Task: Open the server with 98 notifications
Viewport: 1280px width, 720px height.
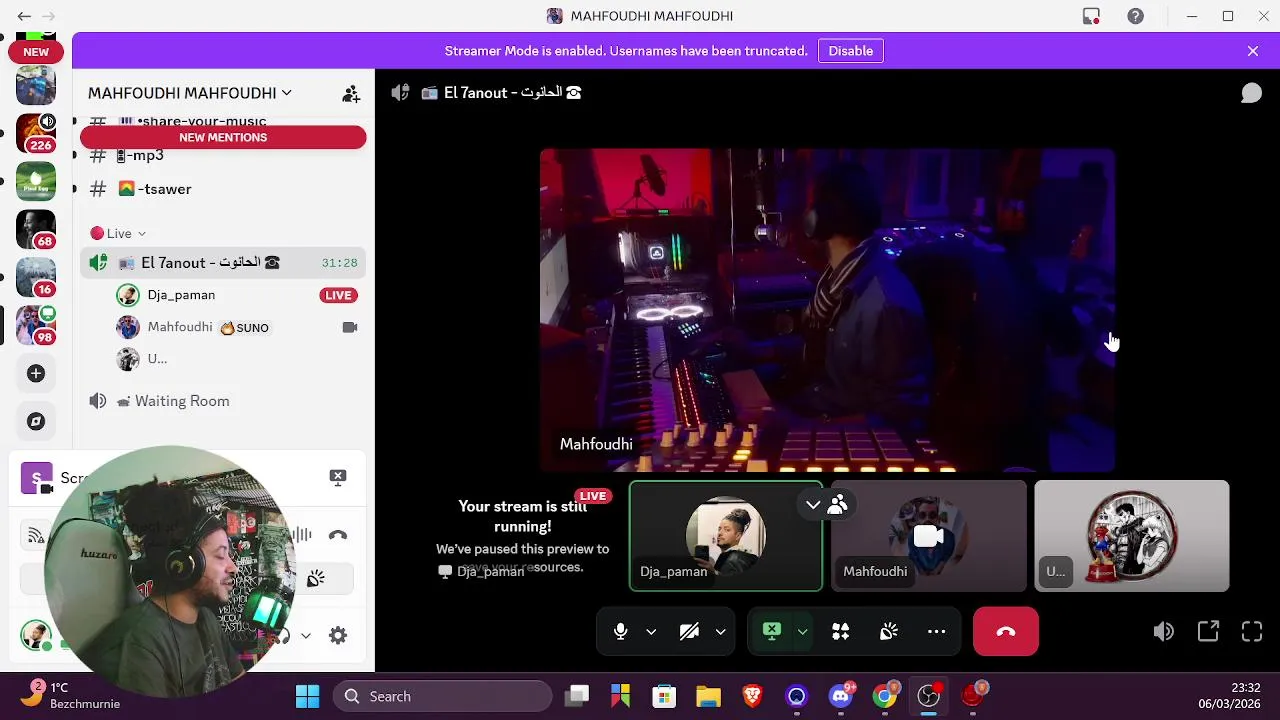Action: click(x=36, y=325)
